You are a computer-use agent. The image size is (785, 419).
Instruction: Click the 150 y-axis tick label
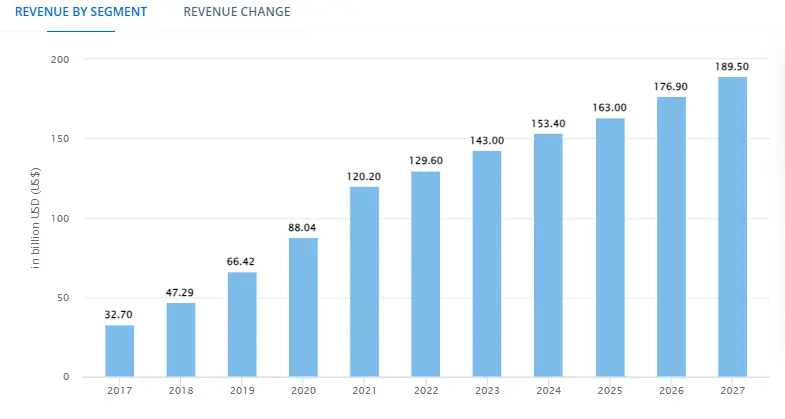coord(60,138)
